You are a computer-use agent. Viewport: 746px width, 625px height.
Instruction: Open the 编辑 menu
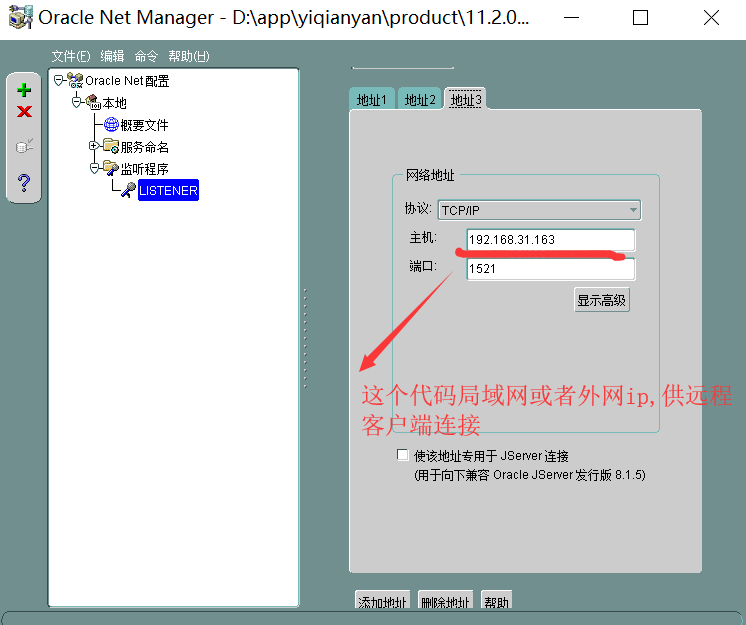[x=112, y=56]
